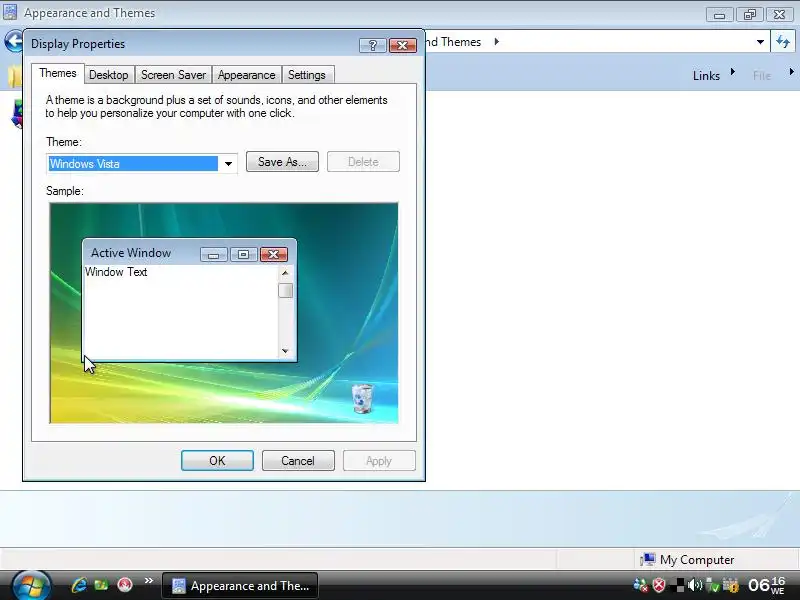Click the My Computer status bar icon
The image size is (800, 600).
(x=647, y=560)
